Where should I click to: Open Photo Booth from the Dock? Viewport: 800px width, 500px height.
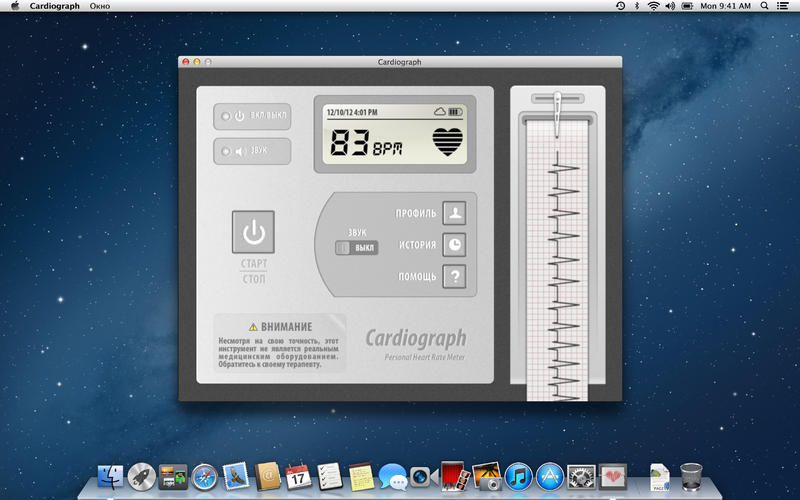[x=455, y=476]
